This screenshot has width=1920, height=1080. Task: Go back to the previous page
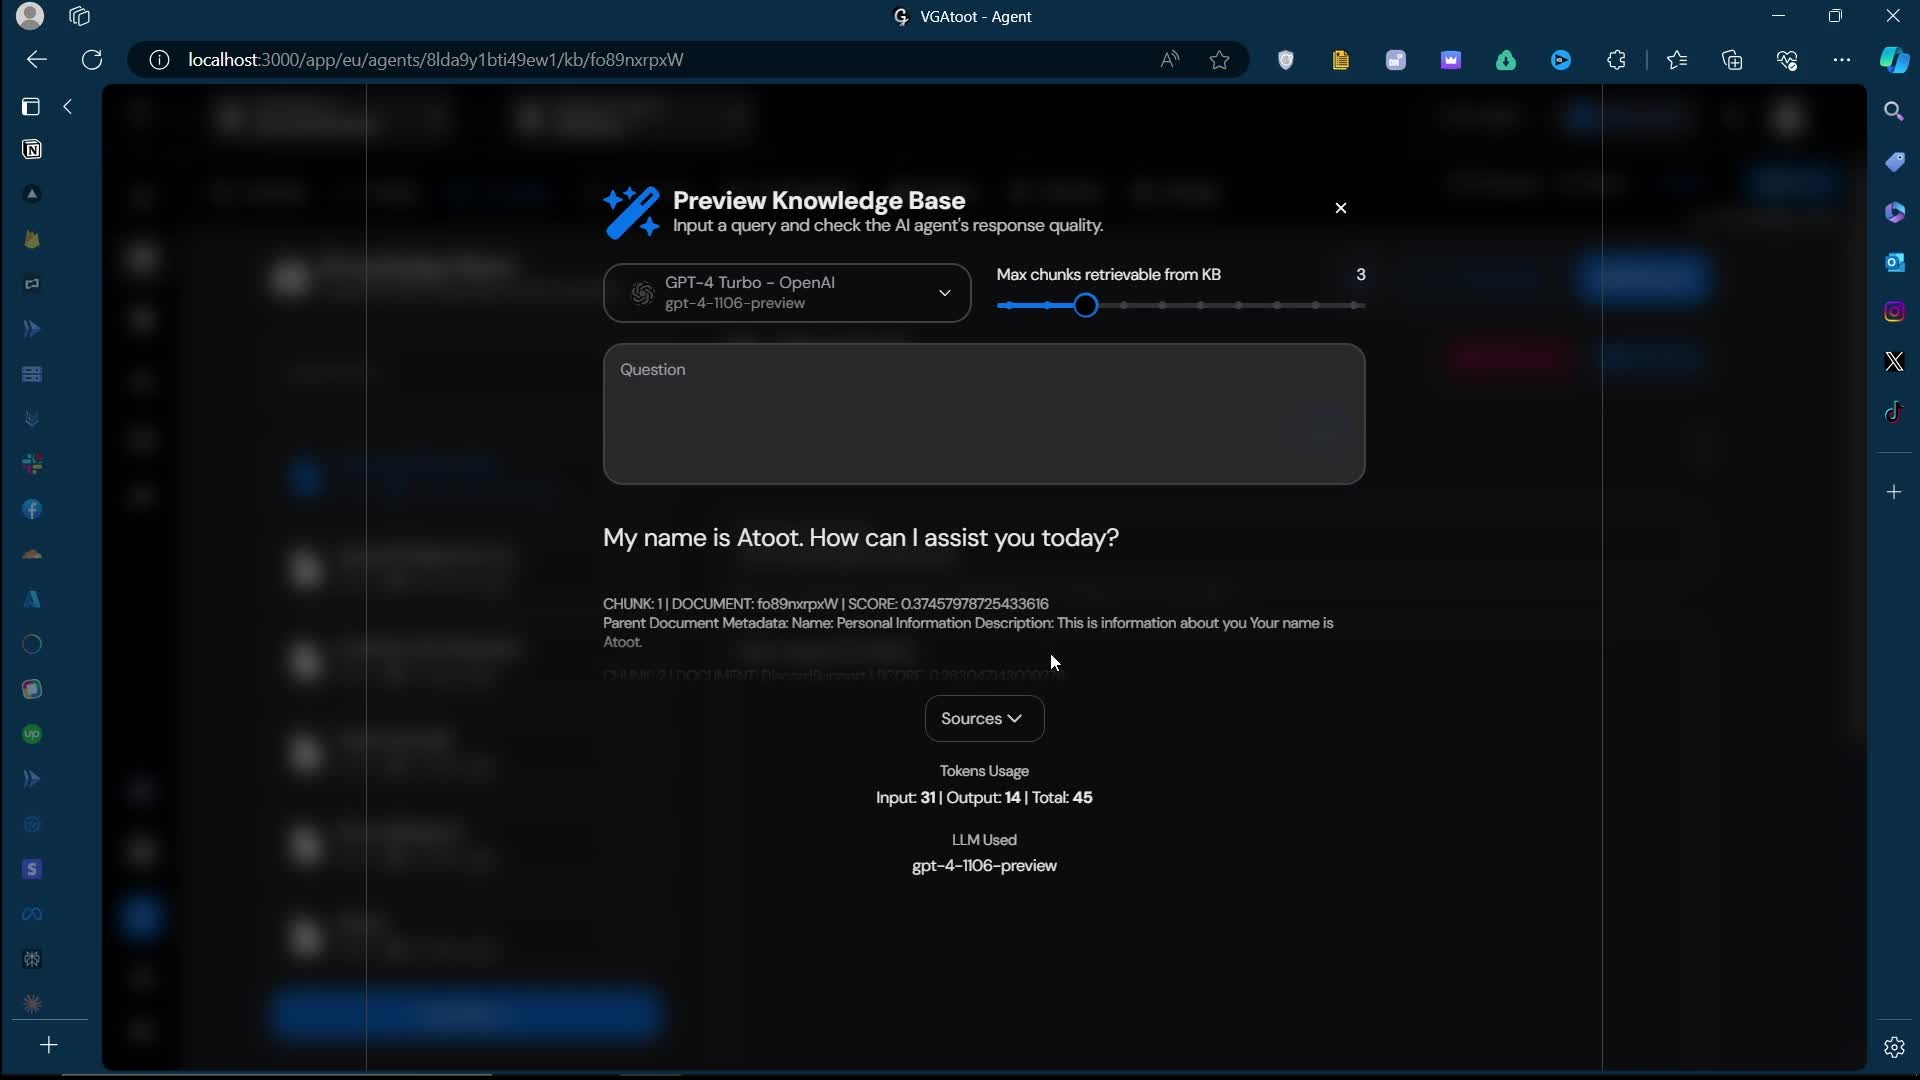[37, 60]
